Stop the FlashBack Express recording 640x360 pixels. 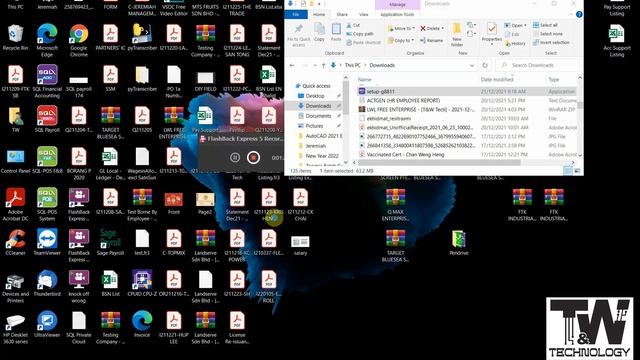253,157
